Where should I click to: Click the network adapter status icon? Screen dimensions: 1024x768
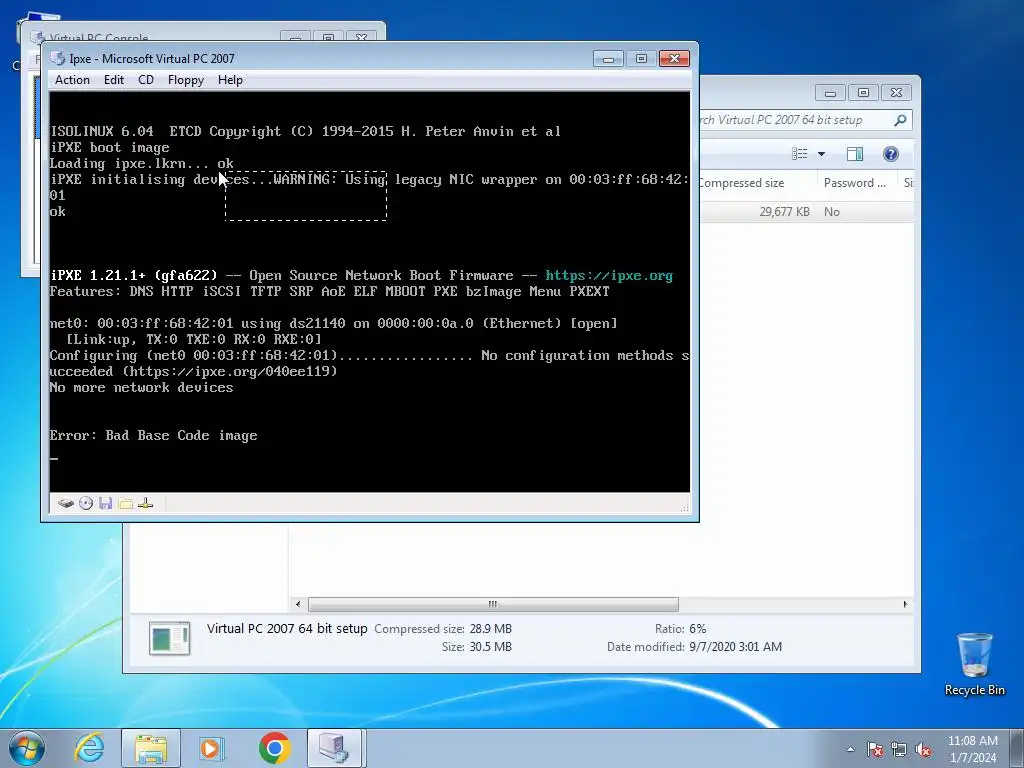click(146, 504)
